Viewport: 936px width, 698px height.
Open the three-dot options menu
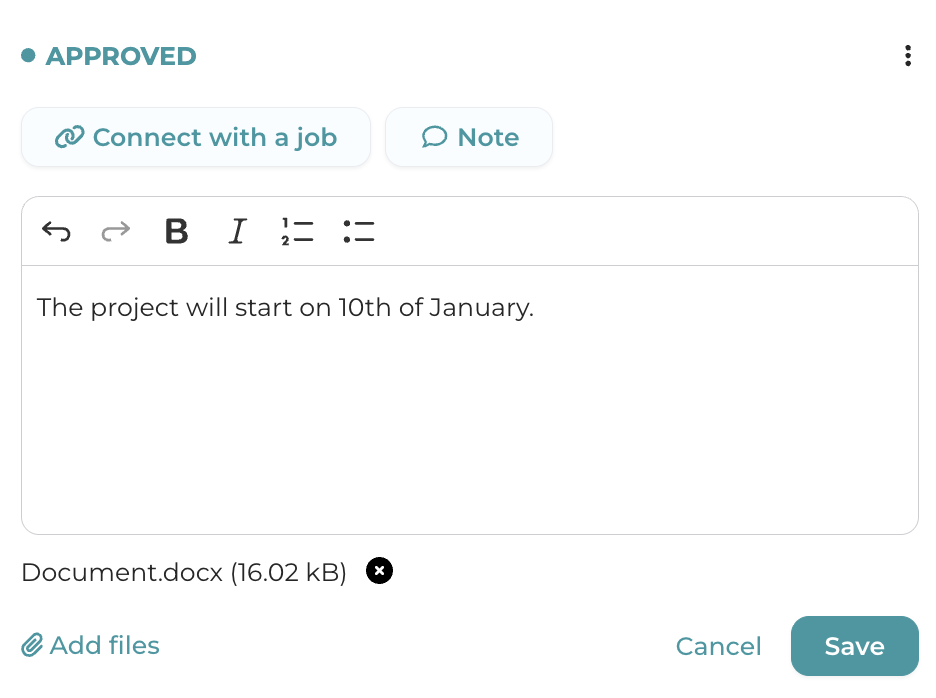coord(907,56)
